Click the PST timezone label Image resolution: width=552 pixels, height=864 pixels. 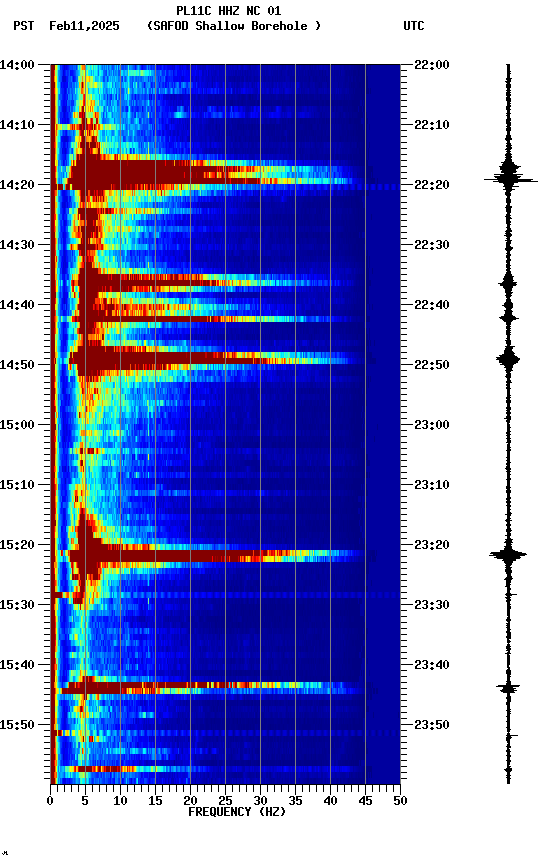(24, 26)
